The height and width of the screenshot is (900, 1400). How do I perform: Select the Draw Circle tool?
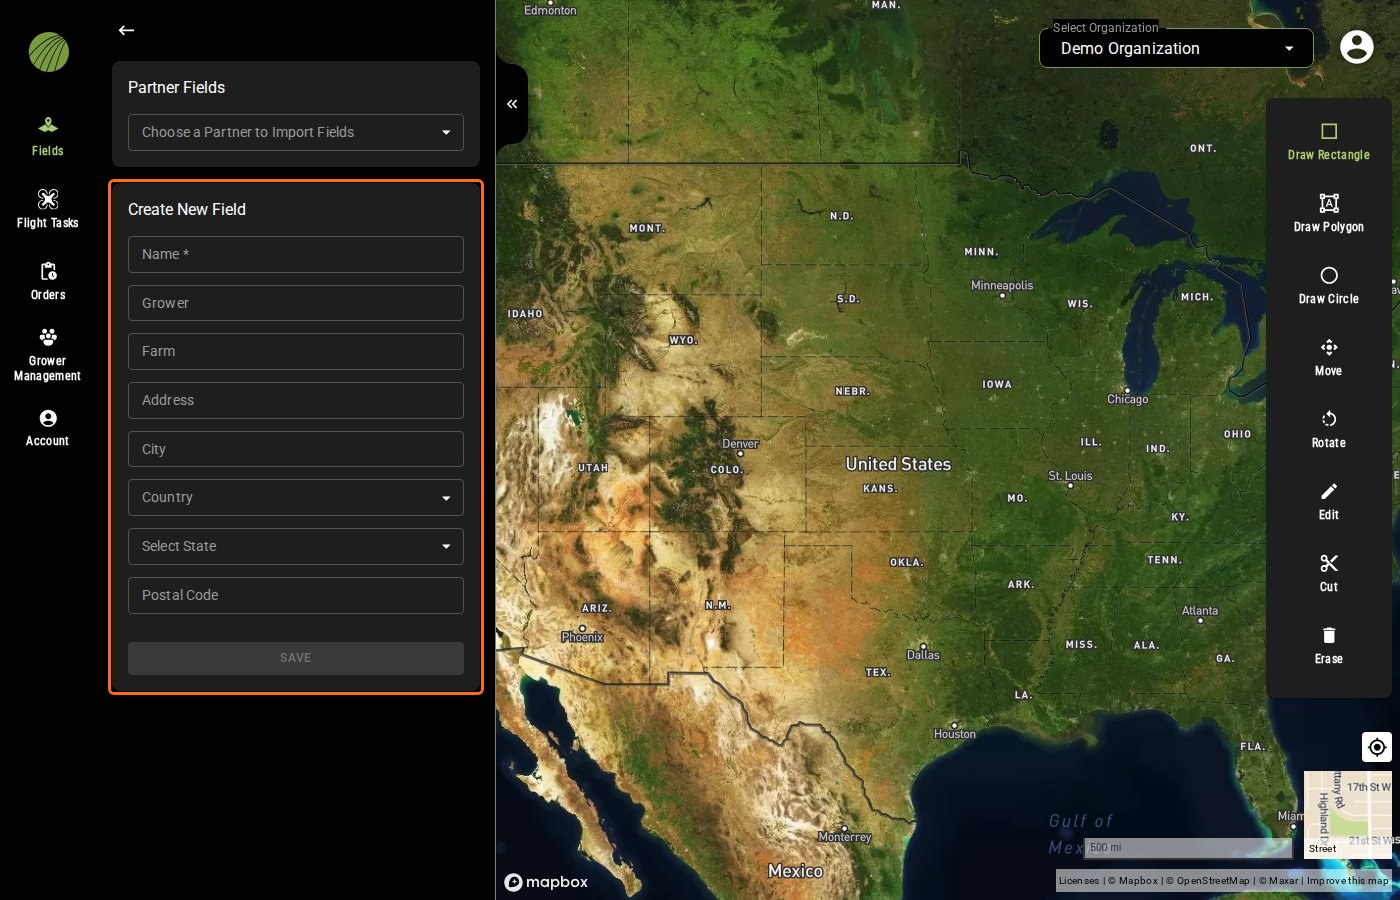(1328, 285)
